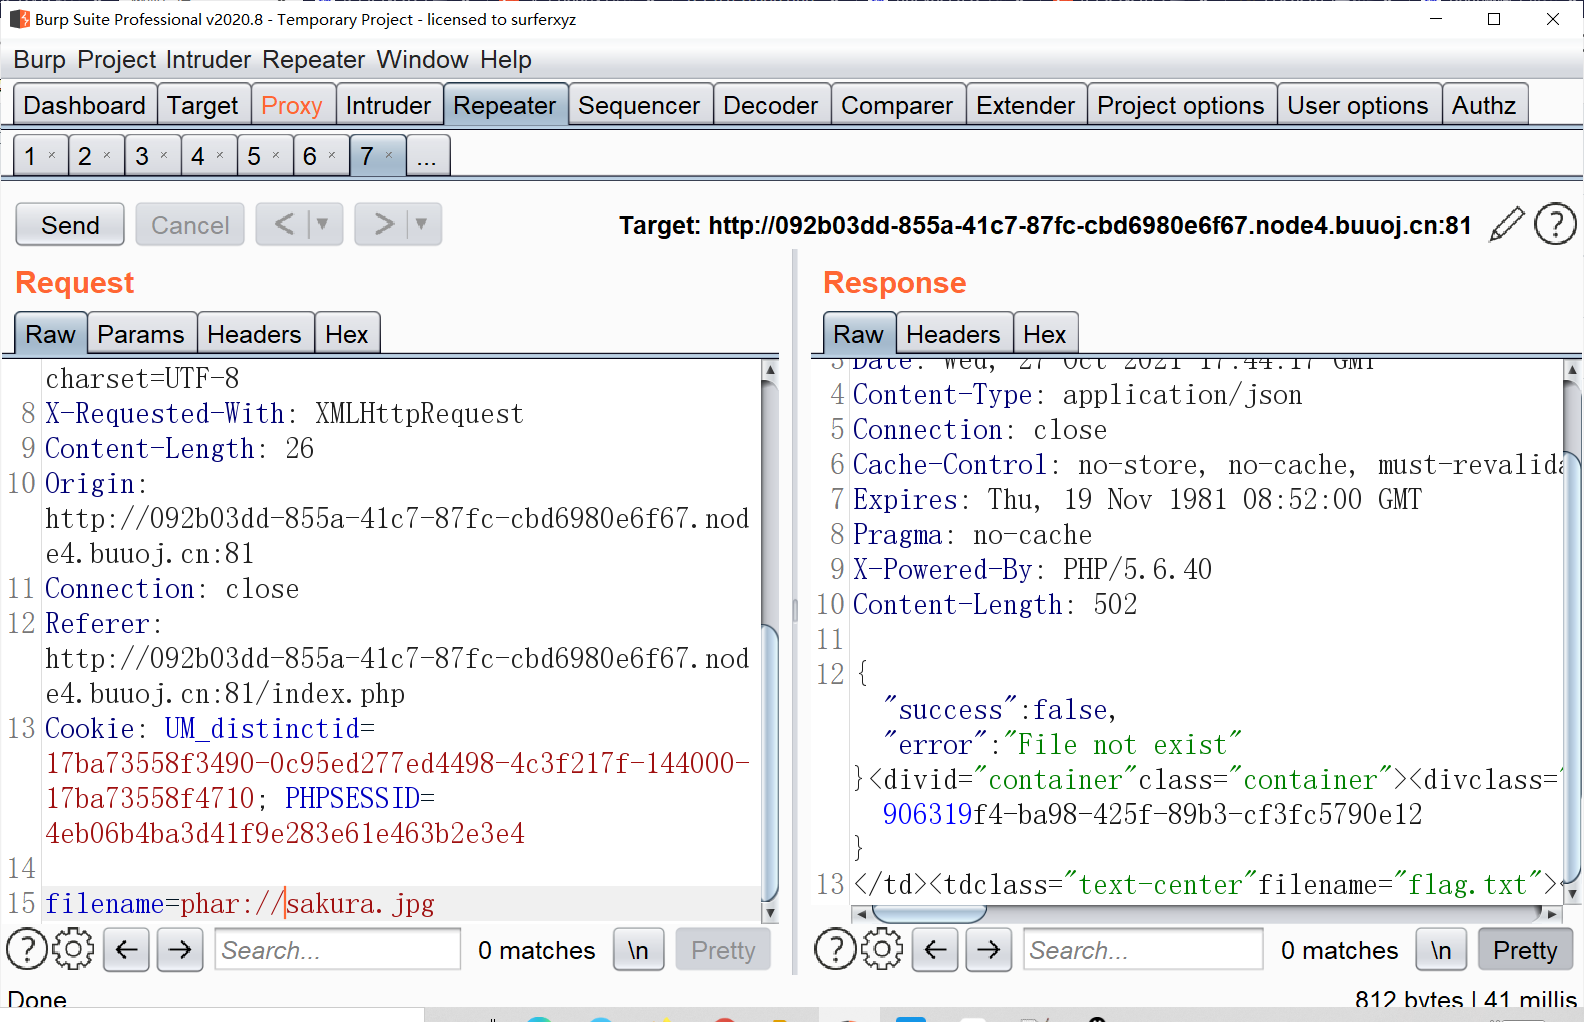Open the Repeater help question-mark icon
The height and width of the screenshot is (1022, 1584).
coord(1555,224)
